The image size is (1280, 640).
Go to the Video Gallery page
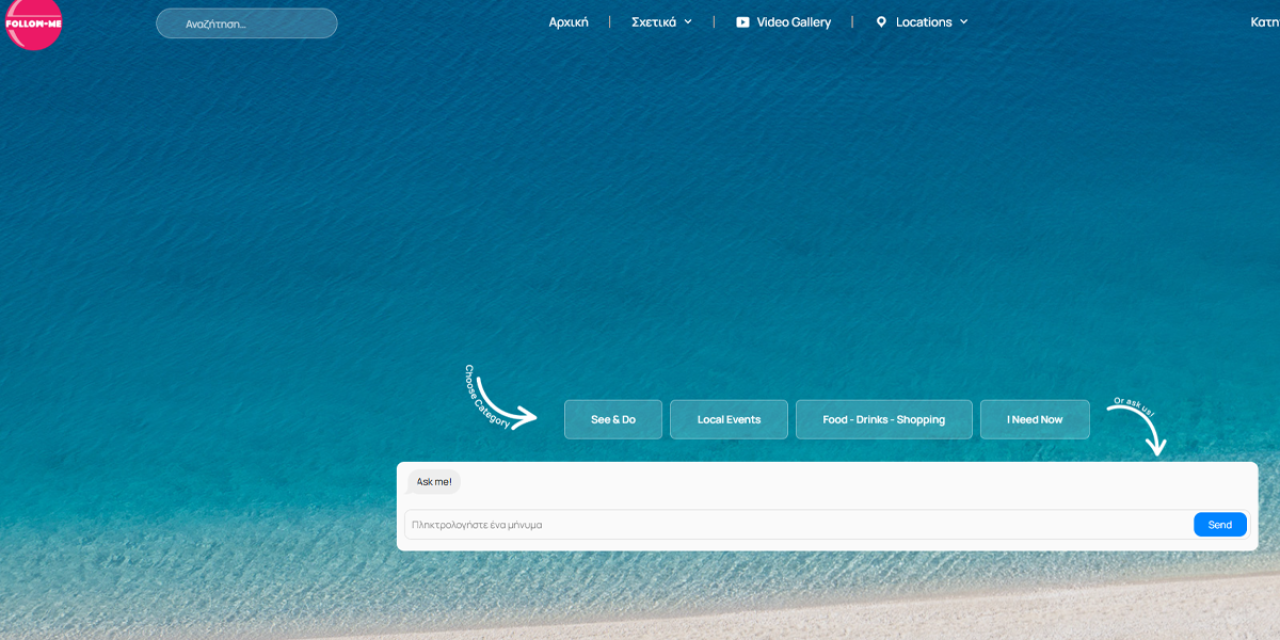793,22
